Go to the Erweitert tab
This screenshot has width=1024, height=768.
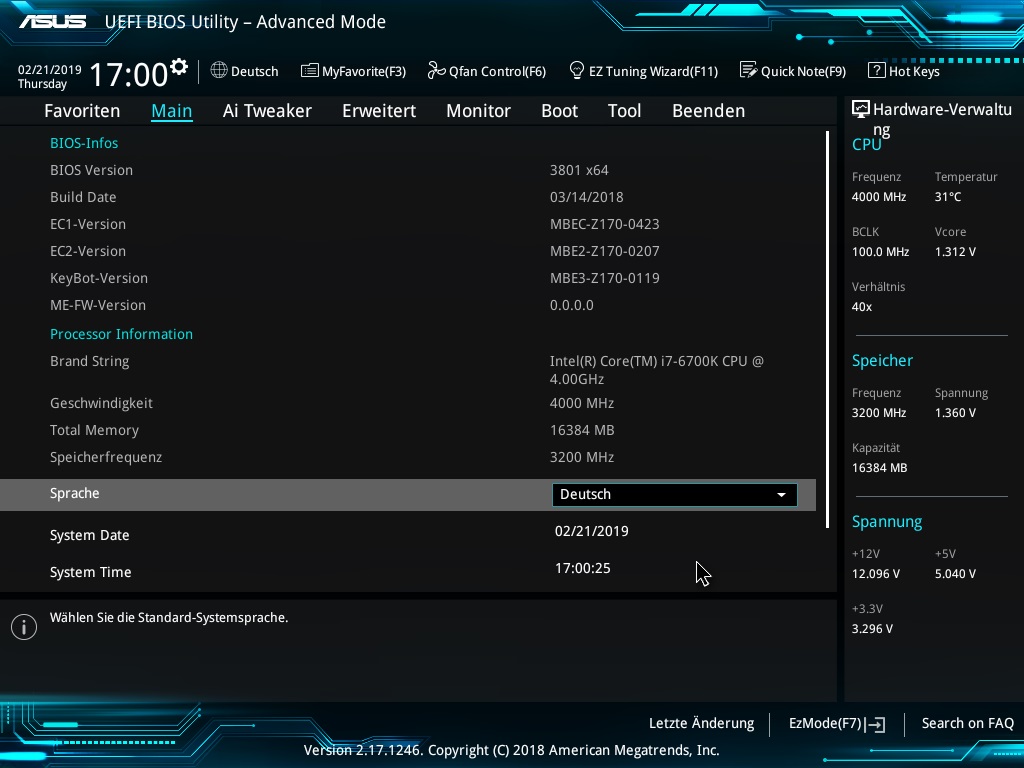point(379,111)
